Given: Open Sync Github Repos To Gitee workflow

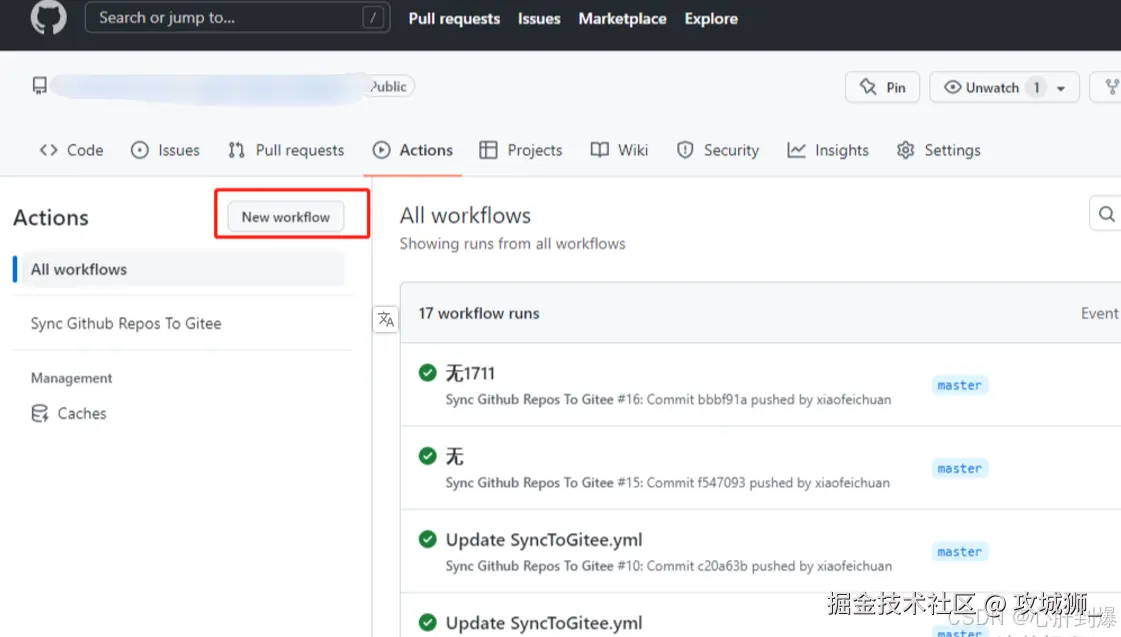Looking at the screenshot, I should click(x=126, y=323).
